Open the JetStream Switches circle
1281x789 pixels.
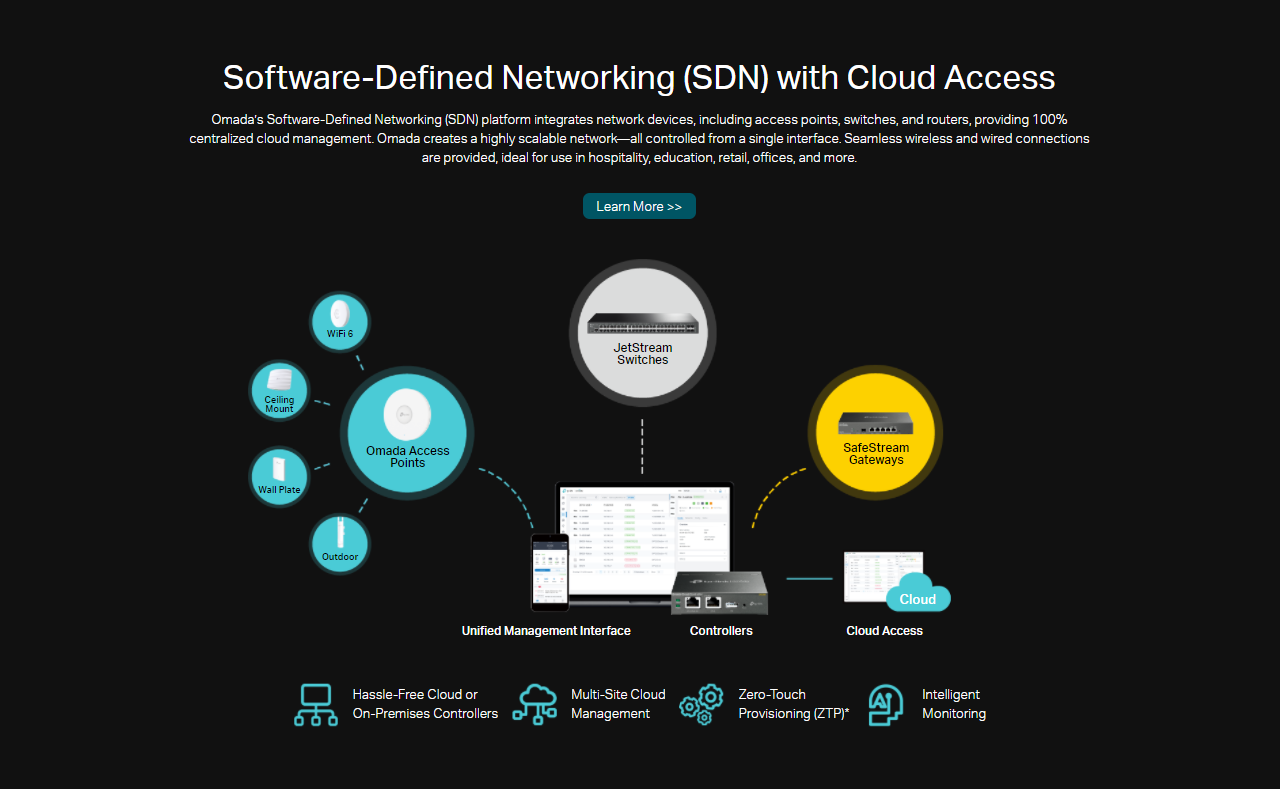pyautogui.click(x=642, y=333)
